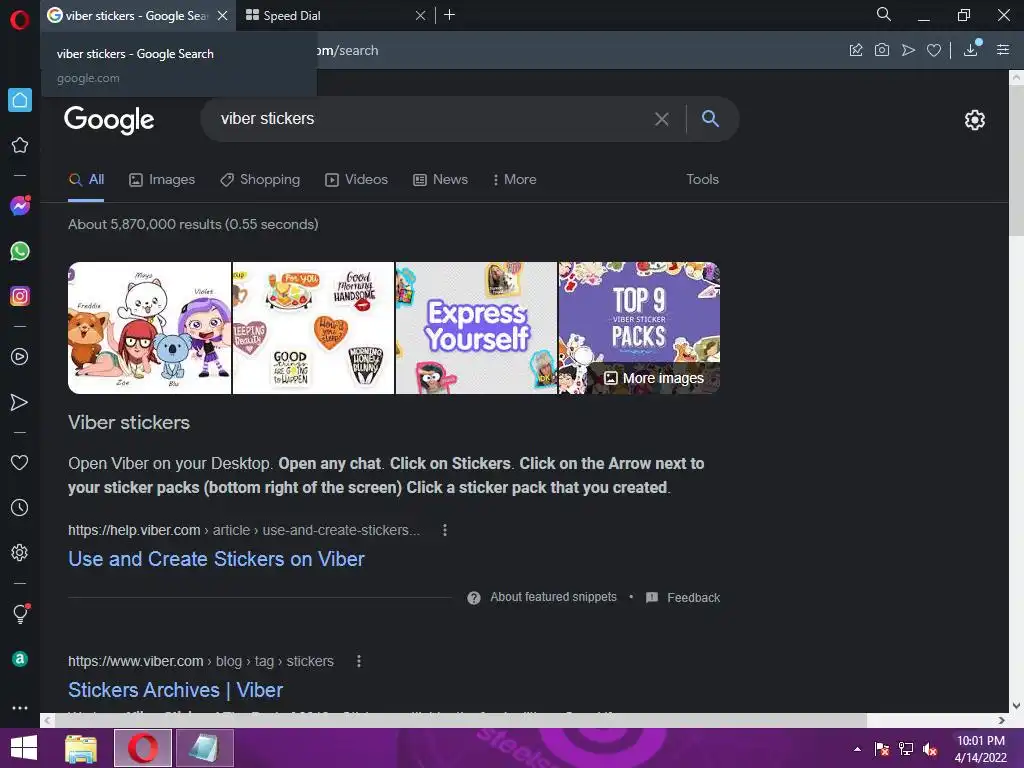
Task: Open Google quick settings gear
Action: click(x=974, y=120)
